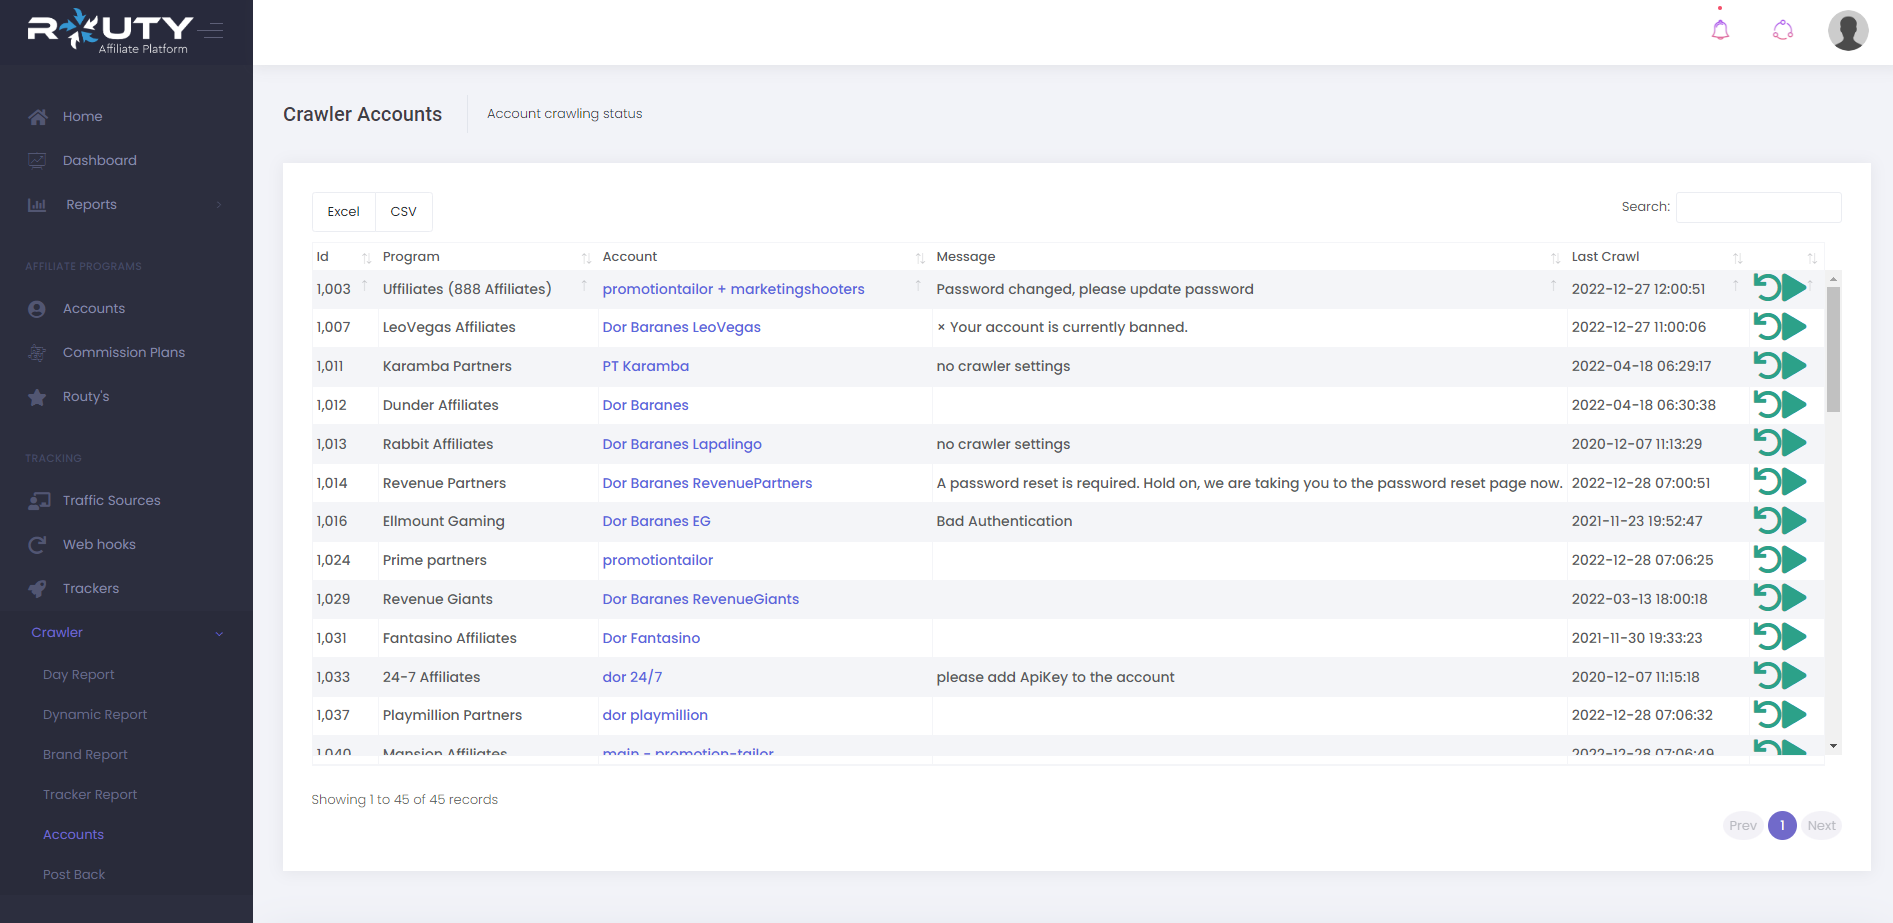Run crawler for Rabbit Affiliates row
Viewport: 1893px width, 923px height.
(x=1794, y=443)
